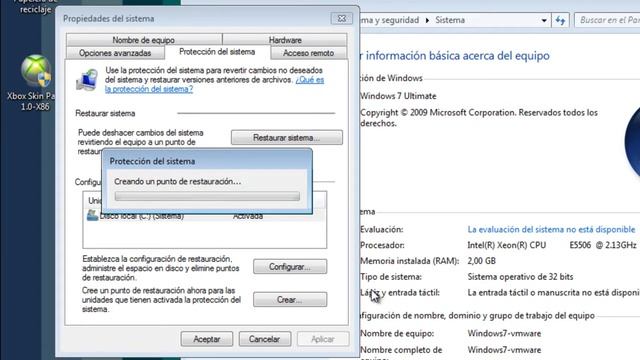Open the address bar history dropdown arrow
The width and height of the screenshot is (640, 360).
coord(544,20)
